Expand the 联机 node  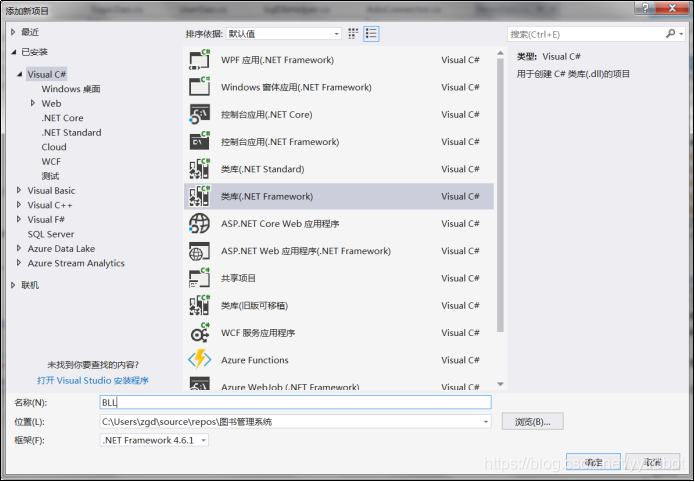click(x=13, y=285)
